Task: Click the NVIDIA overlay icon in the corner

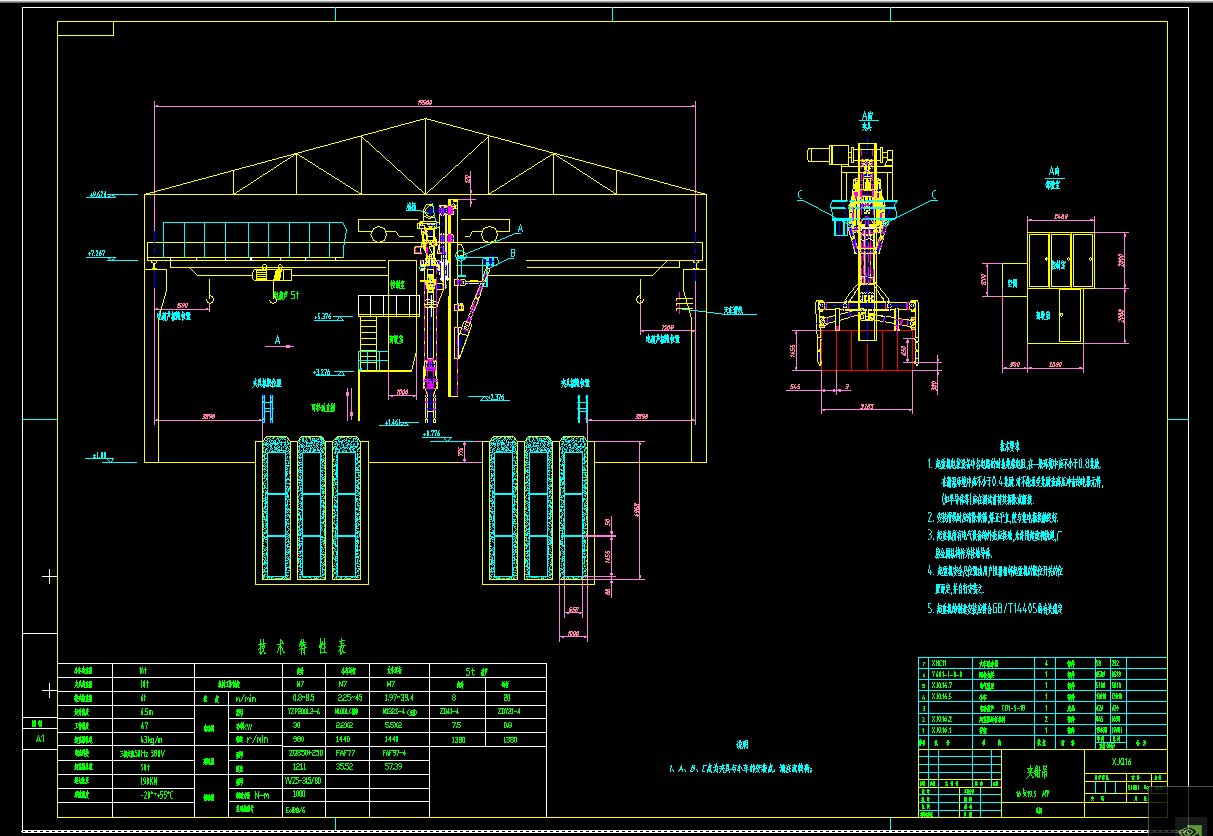Action: tap(1190, 826)
